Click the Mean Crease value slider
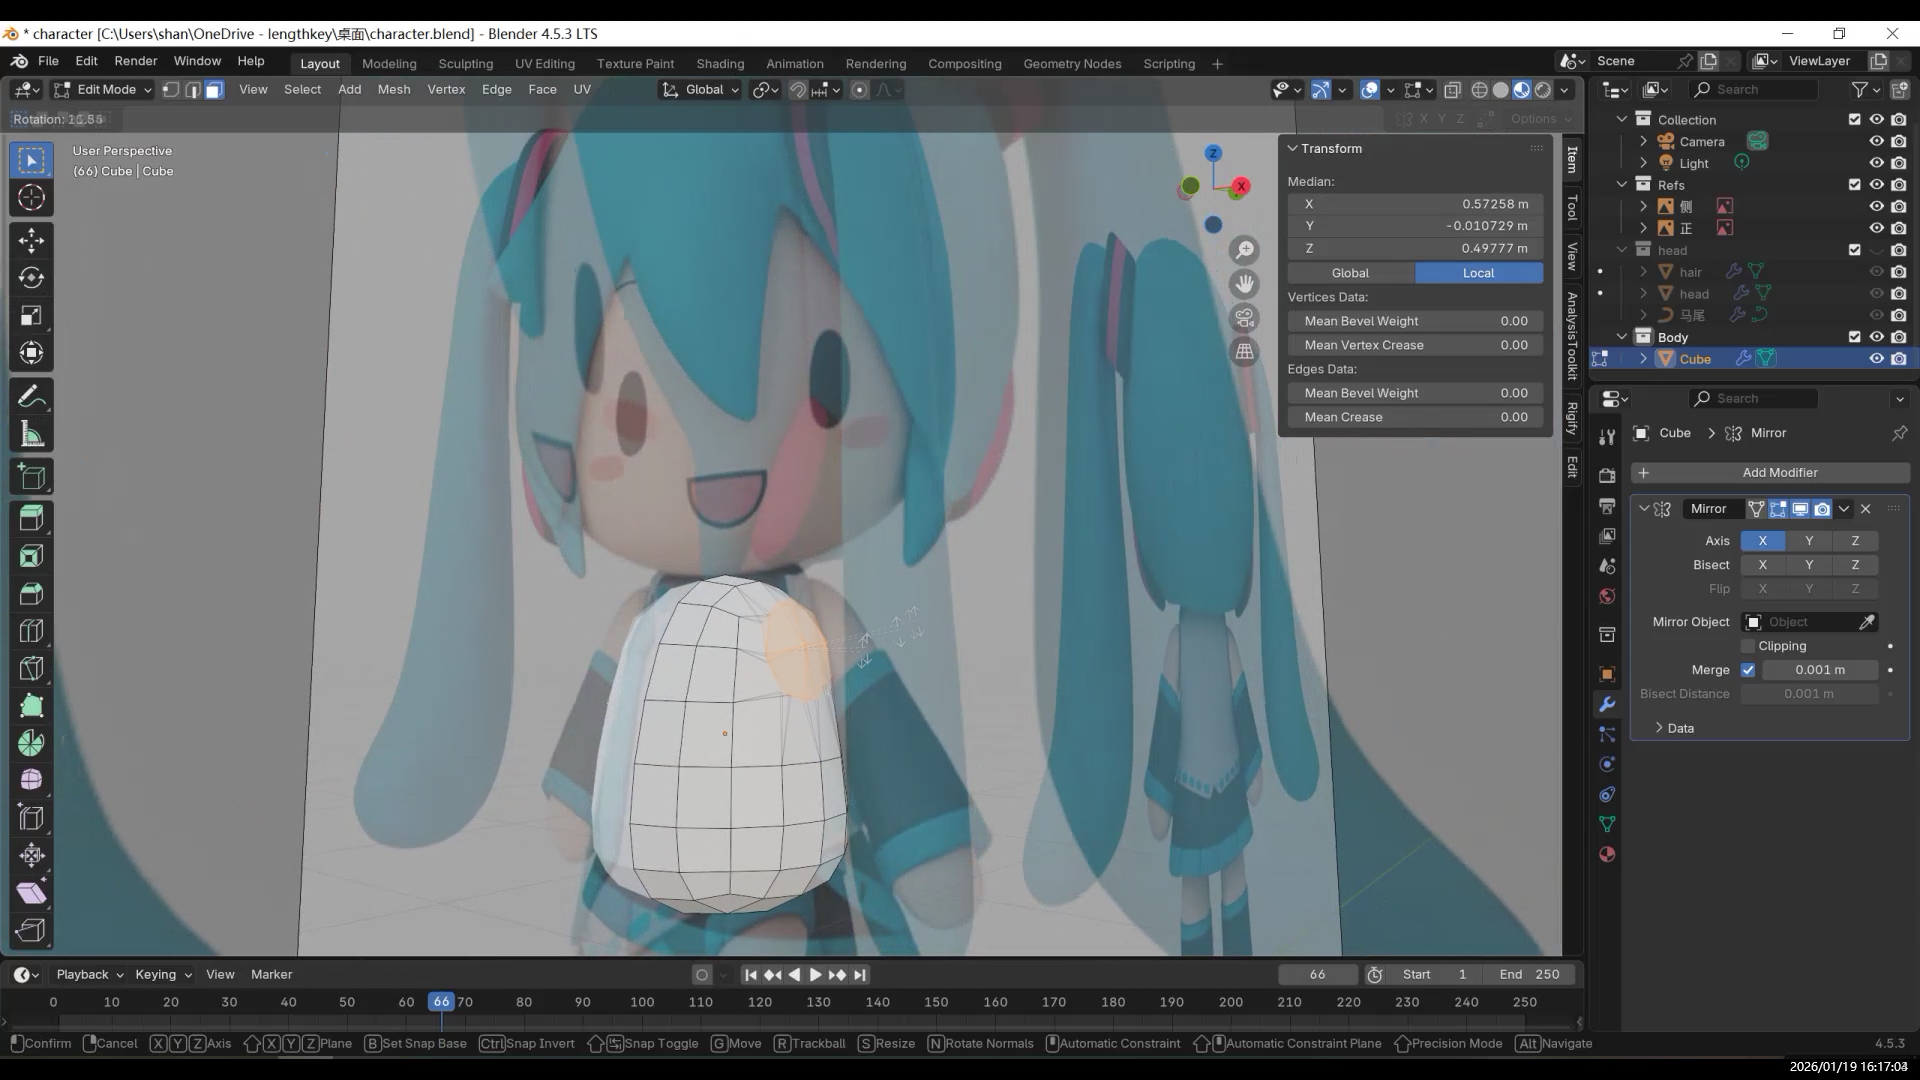This screenshot has height=1080, width=1920. tap(1414, 418)
